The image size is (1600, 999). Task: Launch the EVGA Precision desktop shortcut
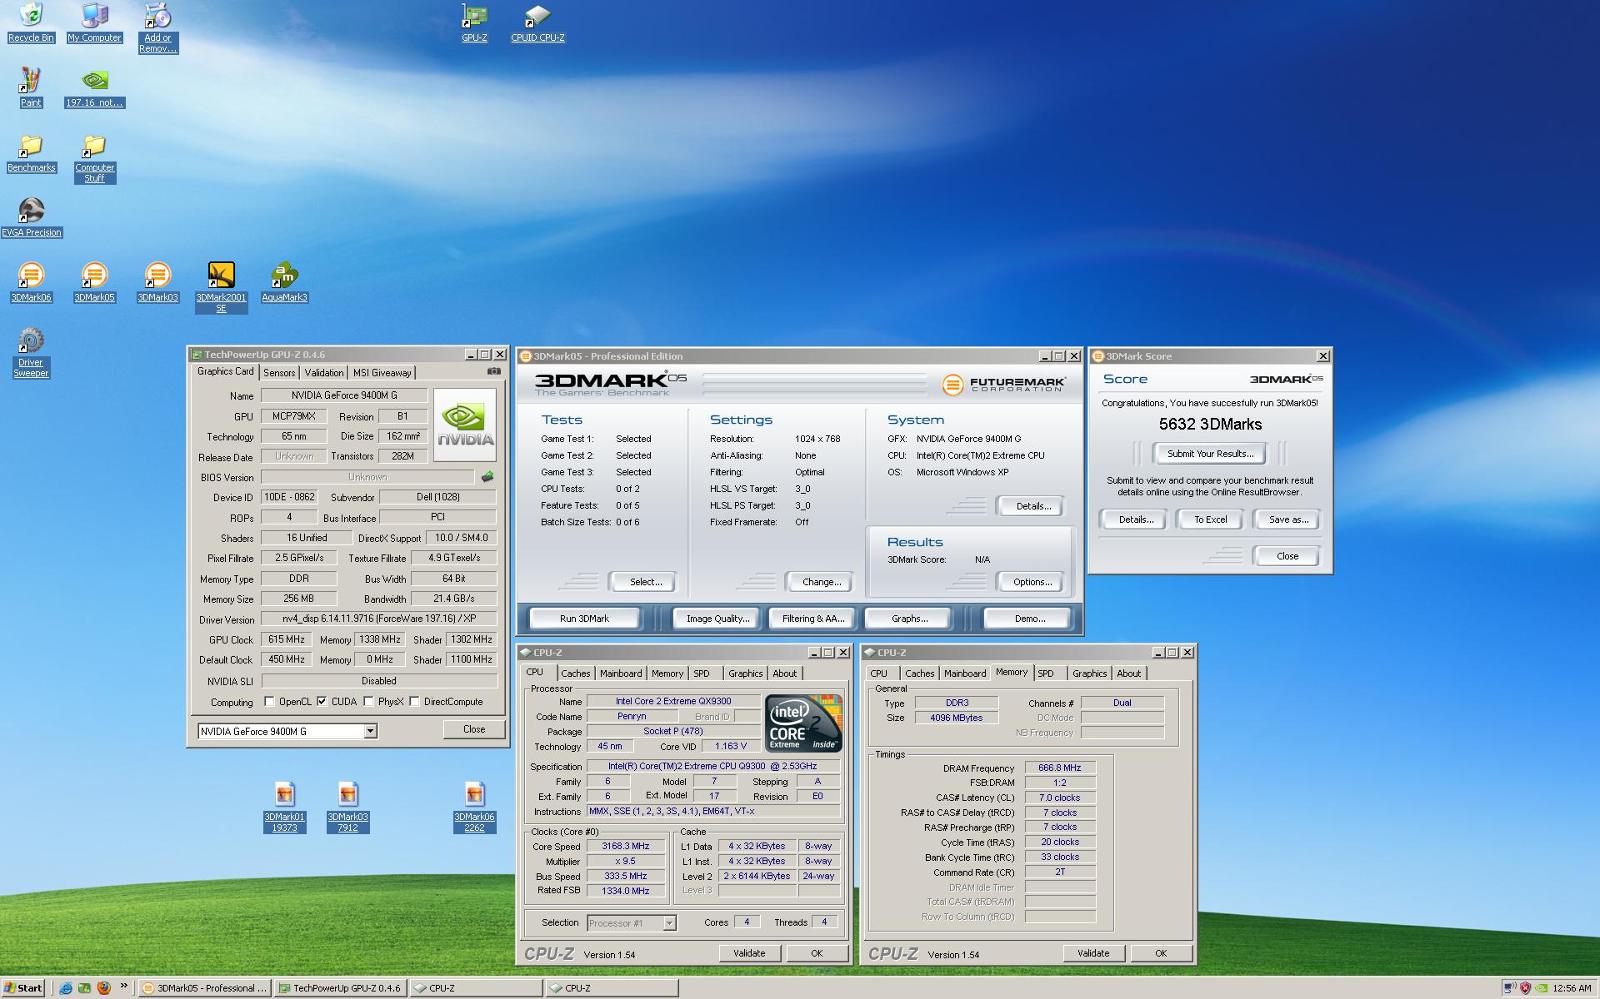tap(31, 217)
